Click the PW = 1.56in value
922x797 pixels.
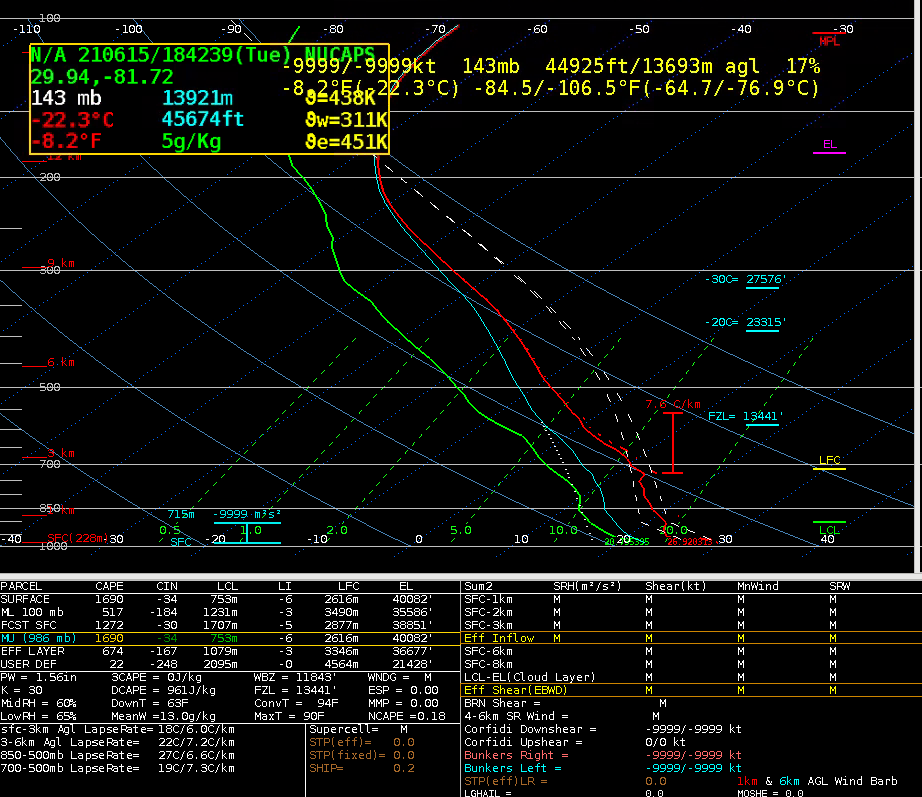pyautogui.click(x=39, y=678)
